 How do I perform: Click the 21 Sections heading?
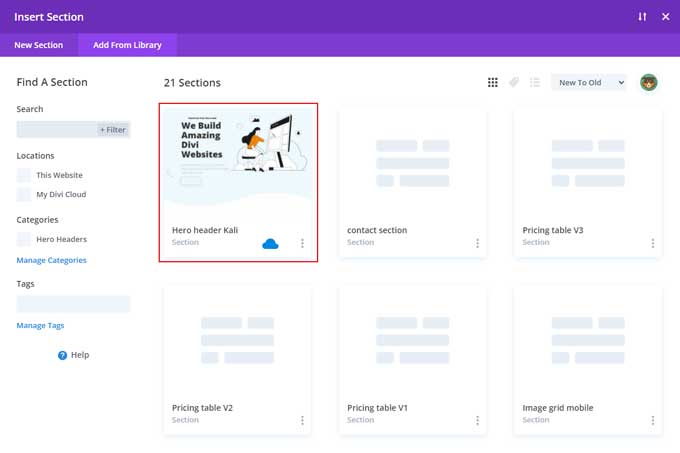[192, 83]
